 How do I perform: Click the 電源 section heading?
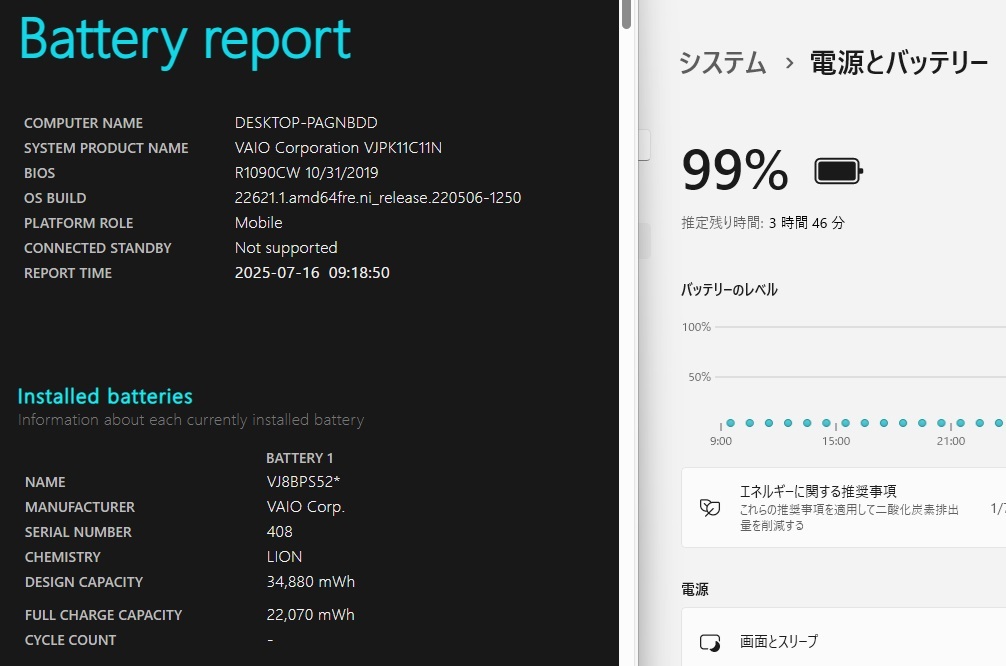pos(695,589)
